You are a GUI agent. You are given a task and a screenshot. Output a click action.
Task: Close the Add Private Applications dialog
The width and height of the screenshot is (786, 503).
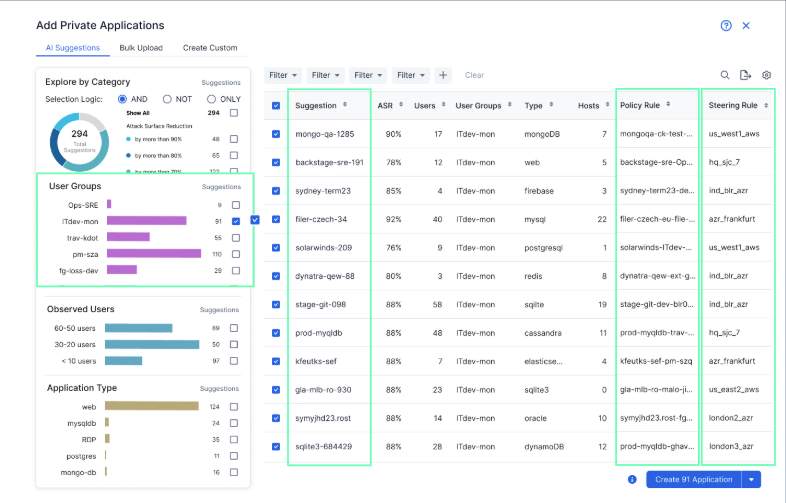click(x=746, y=26)
